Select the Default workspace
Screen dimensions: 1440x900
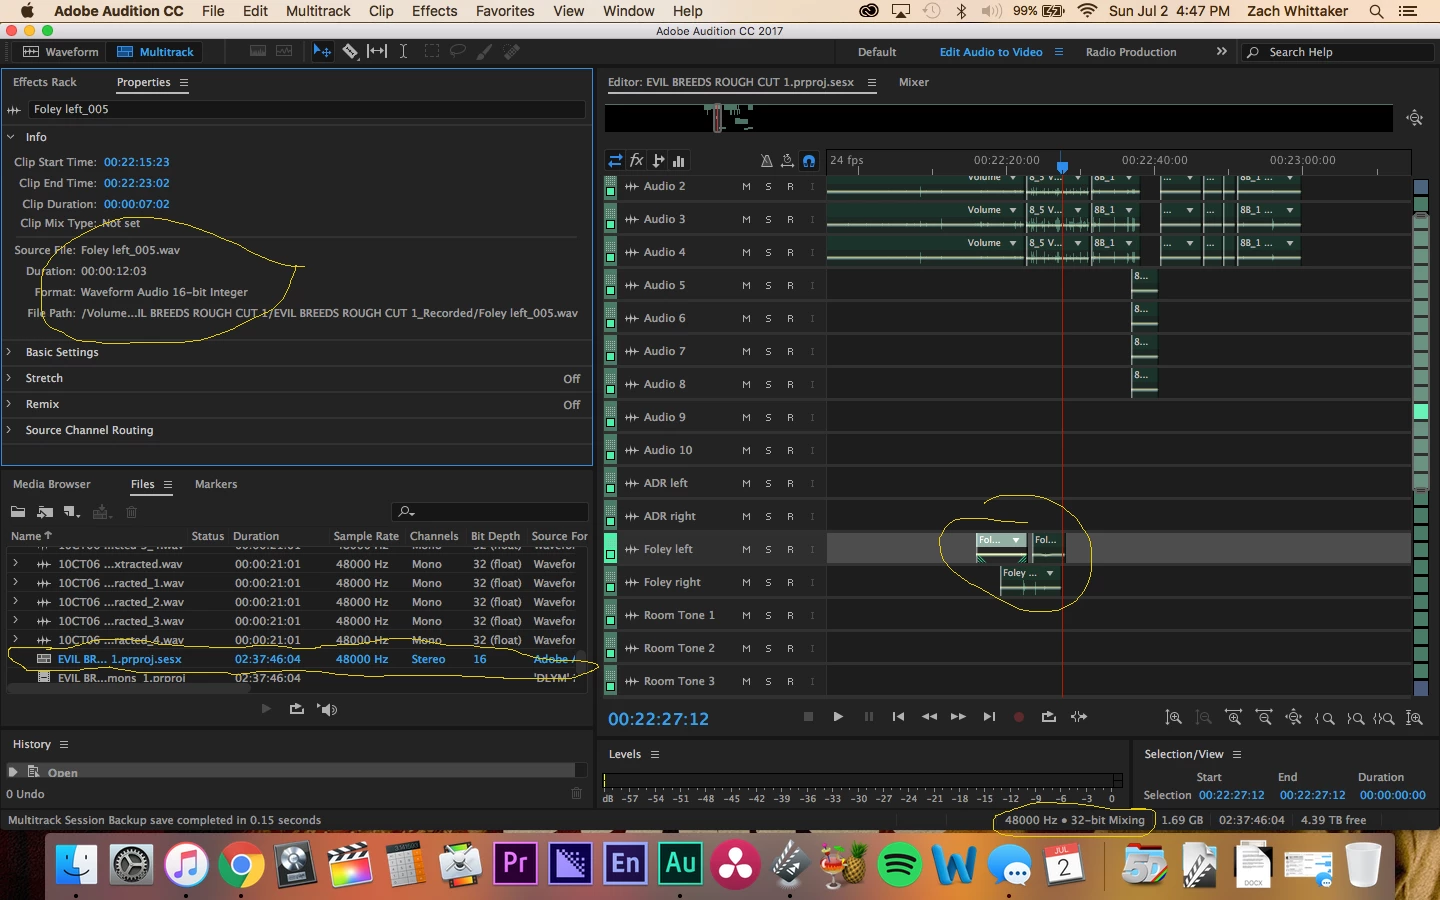877,52
